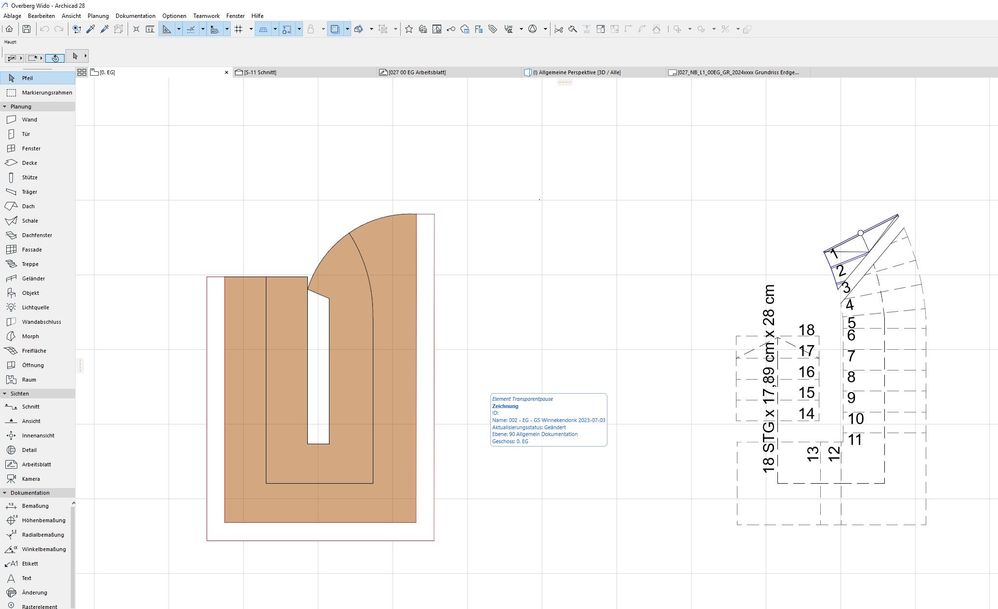Open the 027 00 EG Arbeitsblatt tab
The image size is (998, 609).
pyautogui.click(x=417, y=73)
